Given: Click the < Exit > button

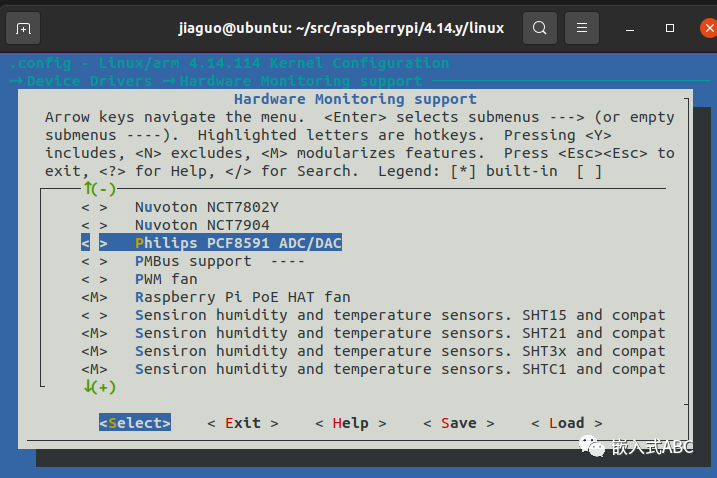Looking at the screenshot, I should (243, 423).
